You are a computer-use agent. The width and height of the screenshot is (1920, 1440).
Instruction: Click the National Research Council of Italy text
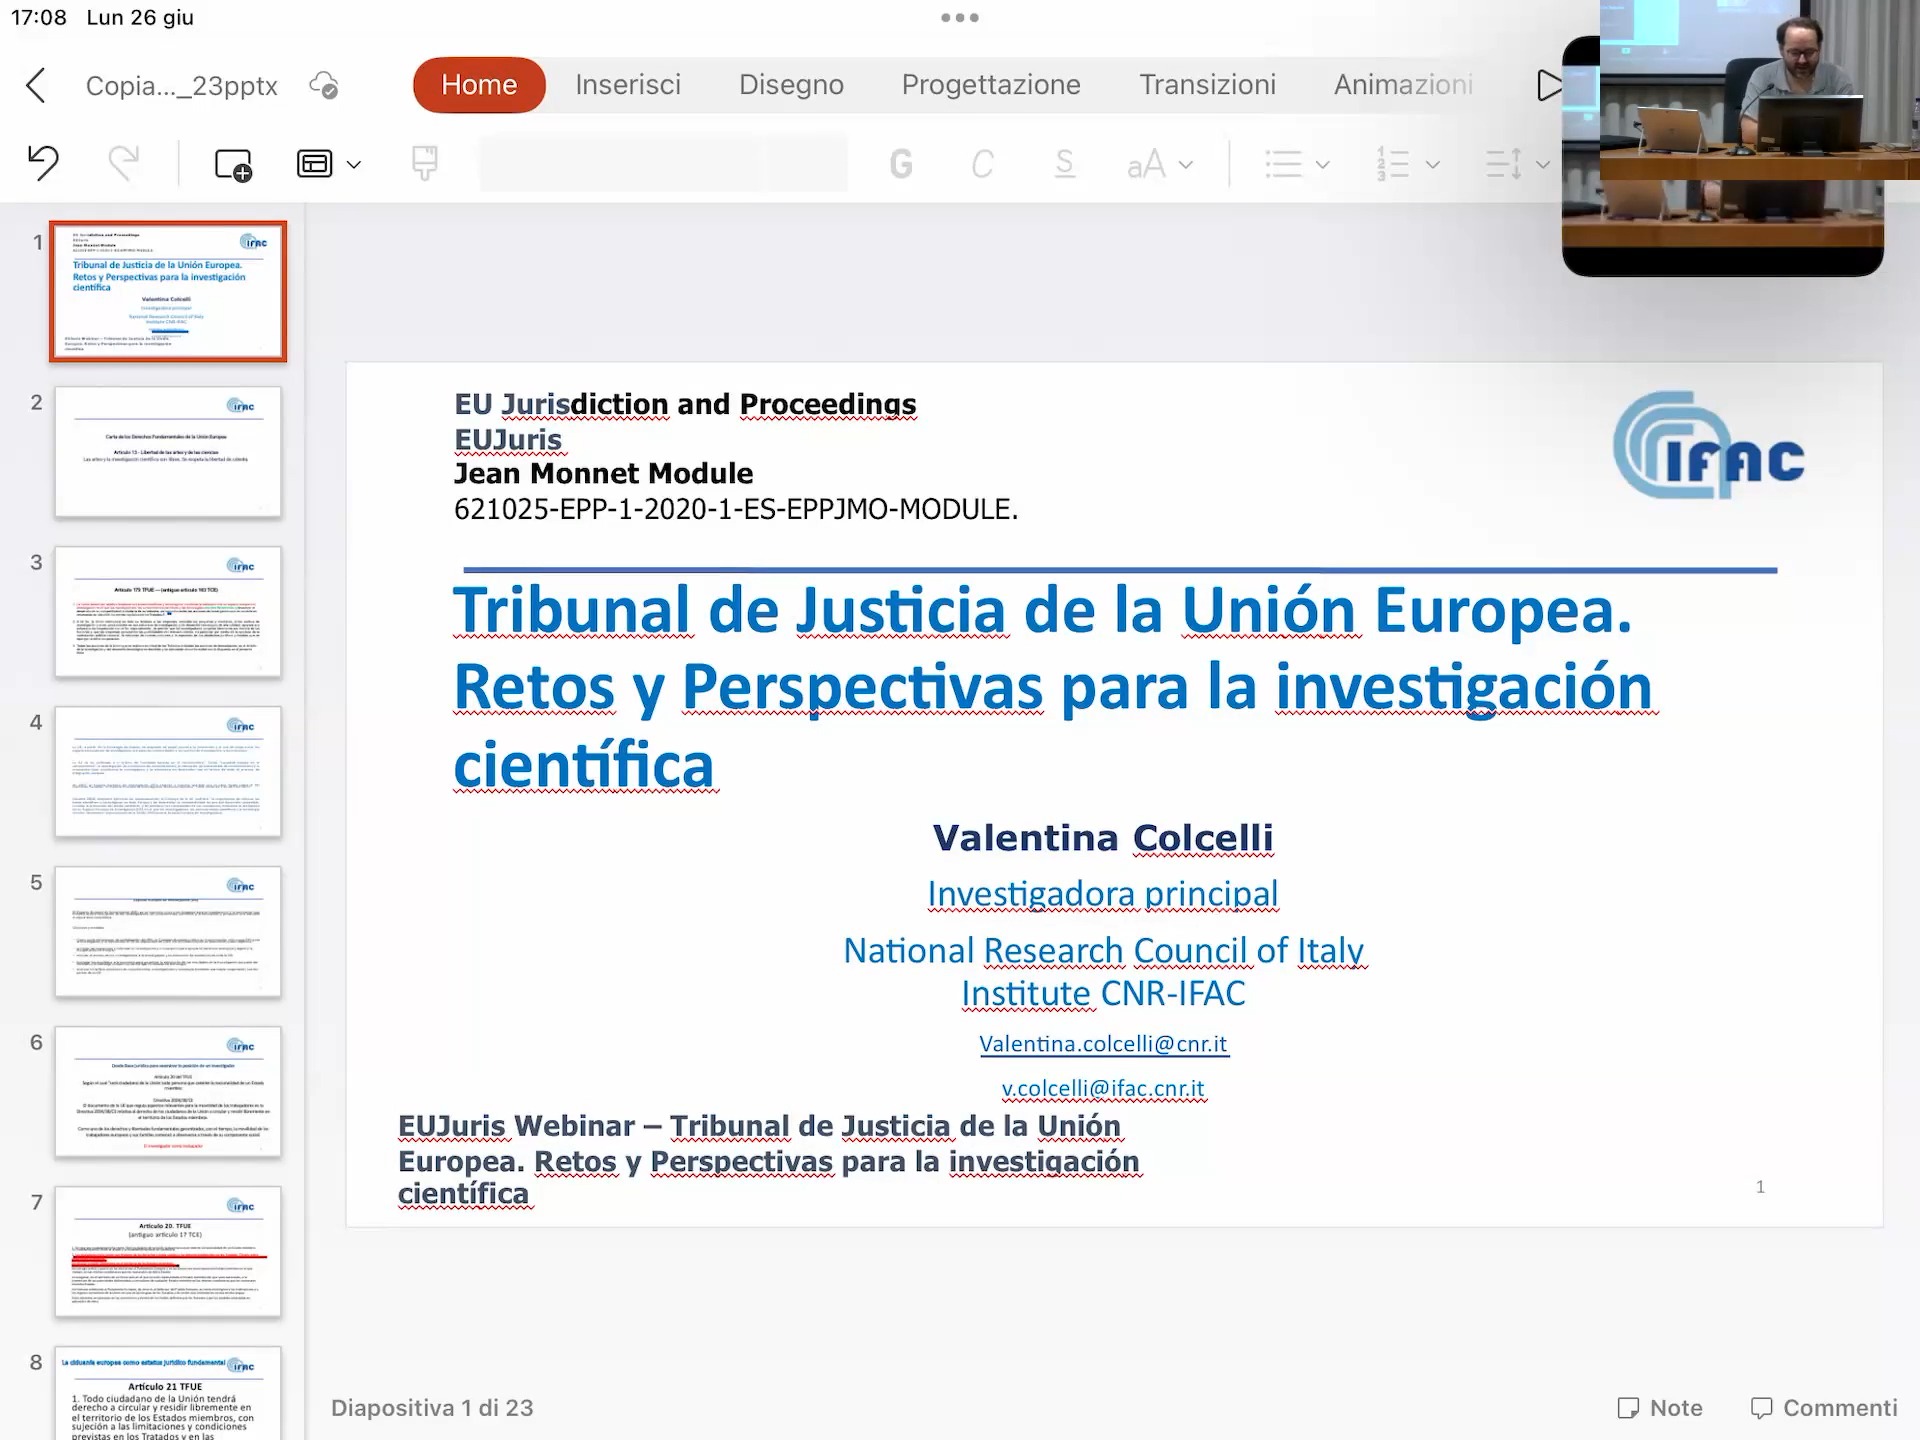pyautogui.click(x=1104, y=950)
